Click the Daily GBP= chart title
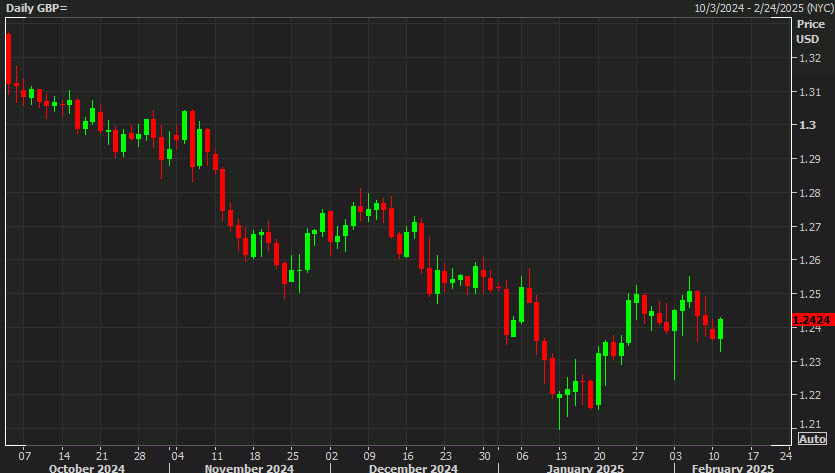Screen dimensions: 835x473 coord(37,8)
